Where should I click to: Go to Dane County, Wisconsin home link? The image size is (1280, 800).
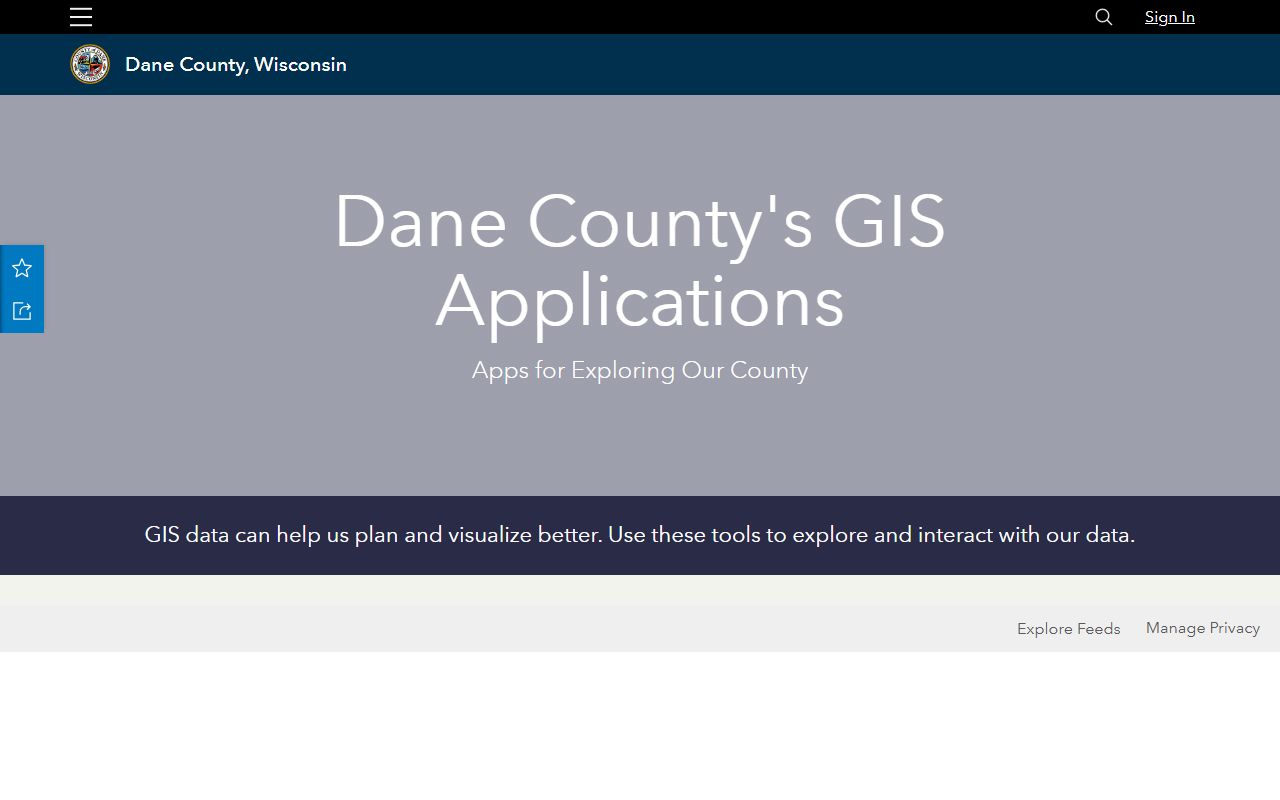click(236, 64)
